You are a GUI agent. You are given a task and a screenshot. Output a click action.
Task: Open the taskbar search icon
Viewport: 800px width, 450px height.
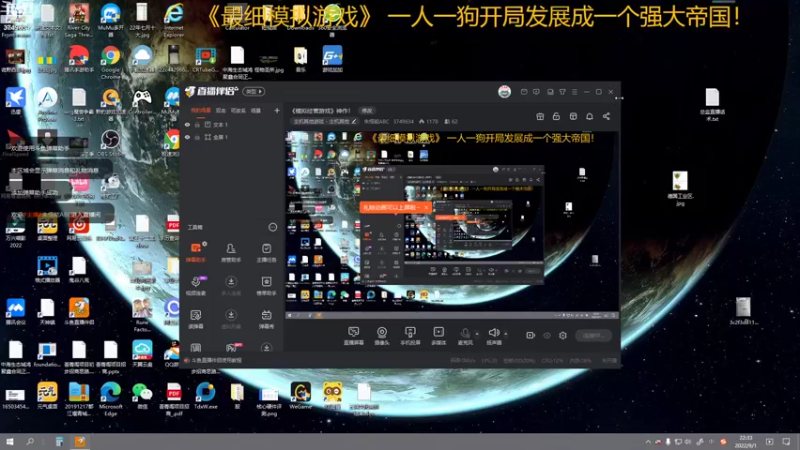tap(30, 442)
